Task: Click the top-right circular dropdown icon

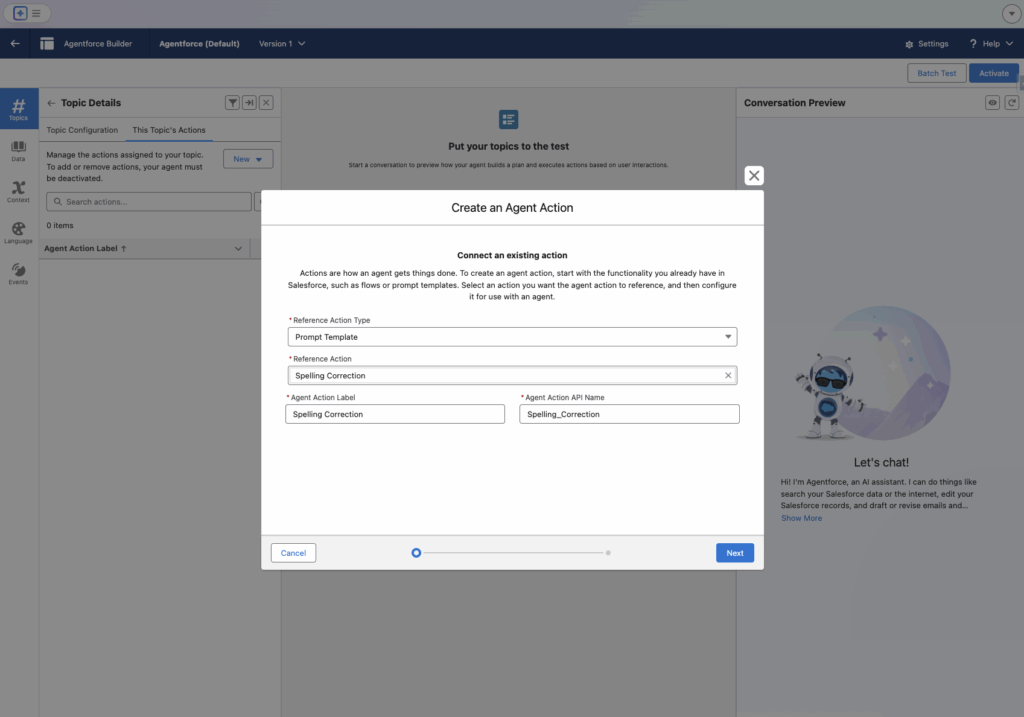Action: click(x=1012, y=13)
